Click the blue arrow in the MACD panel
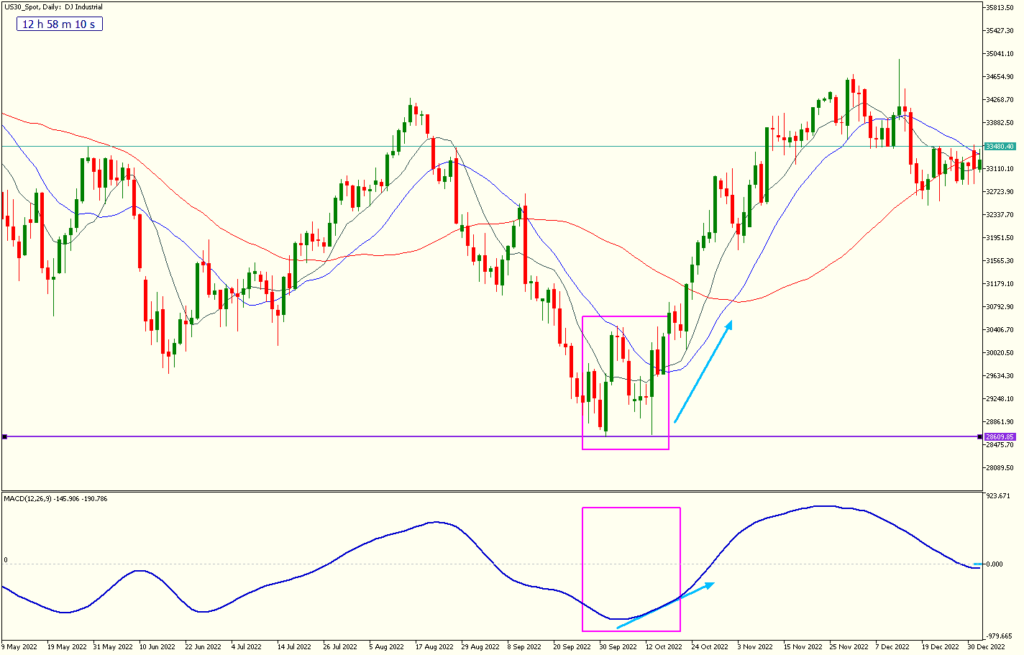1024x655 pixels. tap(667, 604)
